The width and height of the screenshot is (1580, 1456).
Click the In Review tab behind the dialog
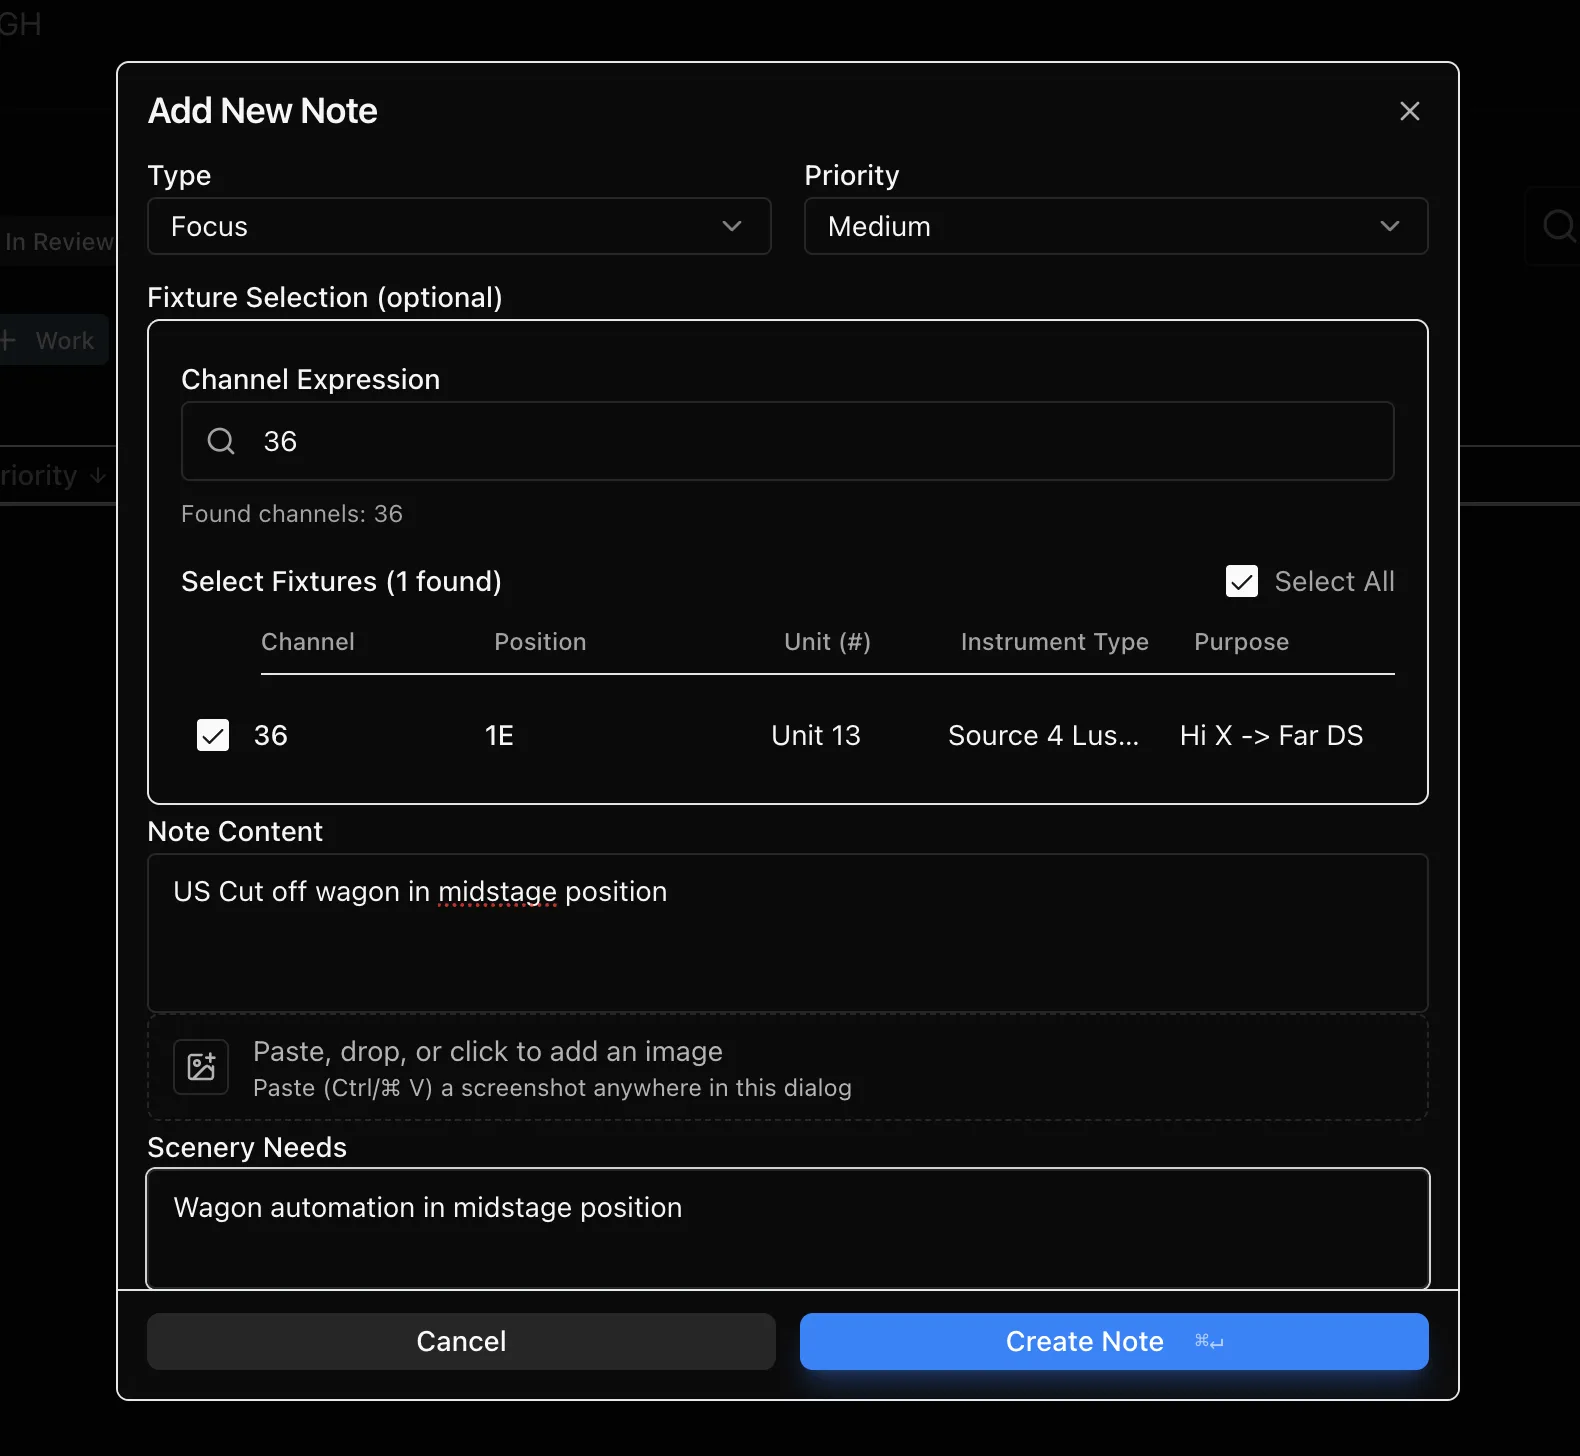click(x=58, y=242)
